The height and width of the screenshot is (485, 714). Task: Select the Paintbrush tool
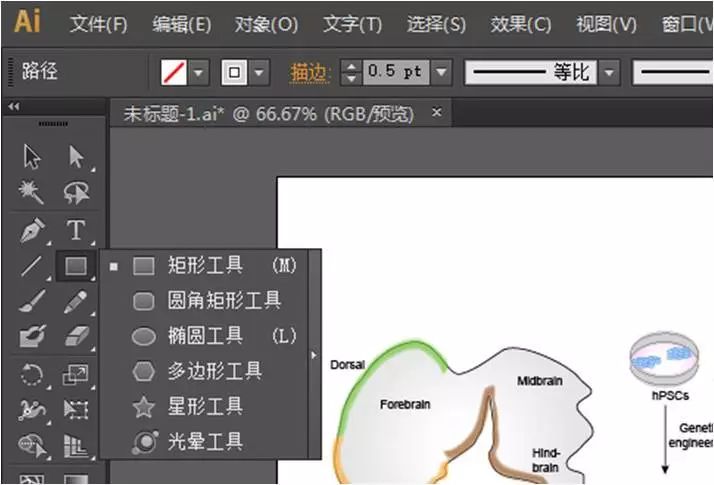click(32, 301)
